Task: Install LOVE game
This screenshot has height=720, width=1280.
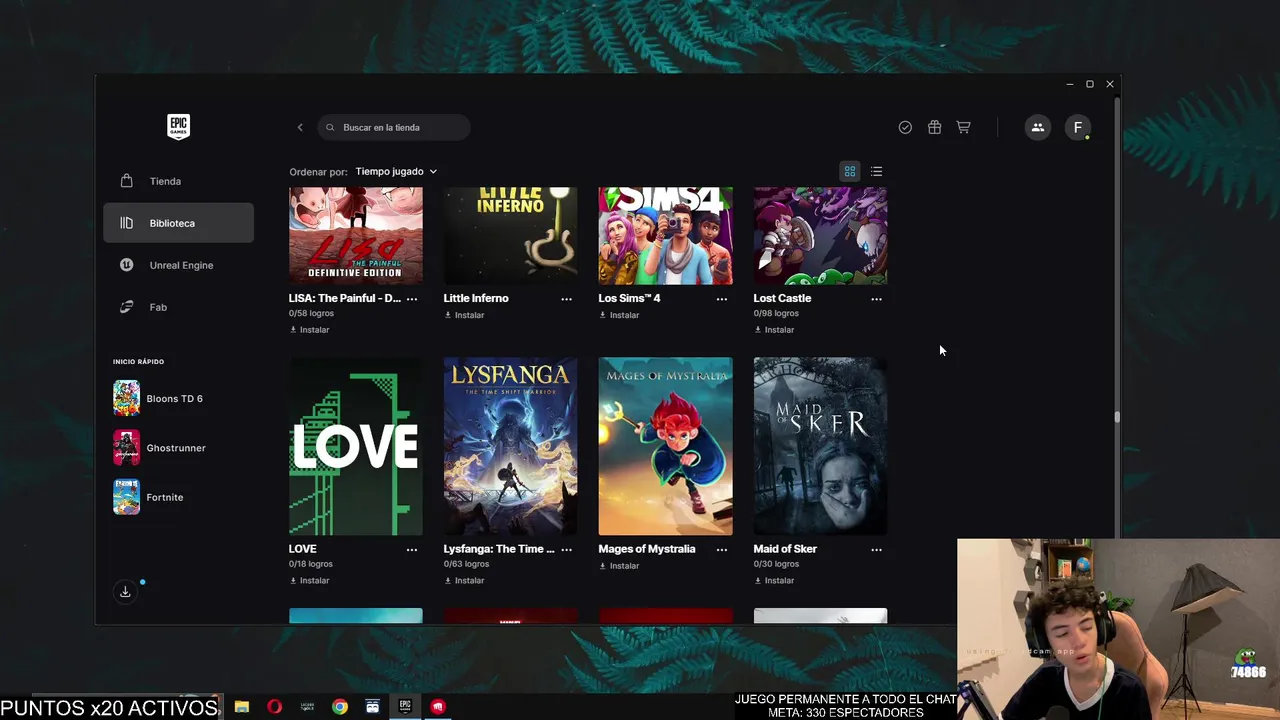Action: [309, 581]
